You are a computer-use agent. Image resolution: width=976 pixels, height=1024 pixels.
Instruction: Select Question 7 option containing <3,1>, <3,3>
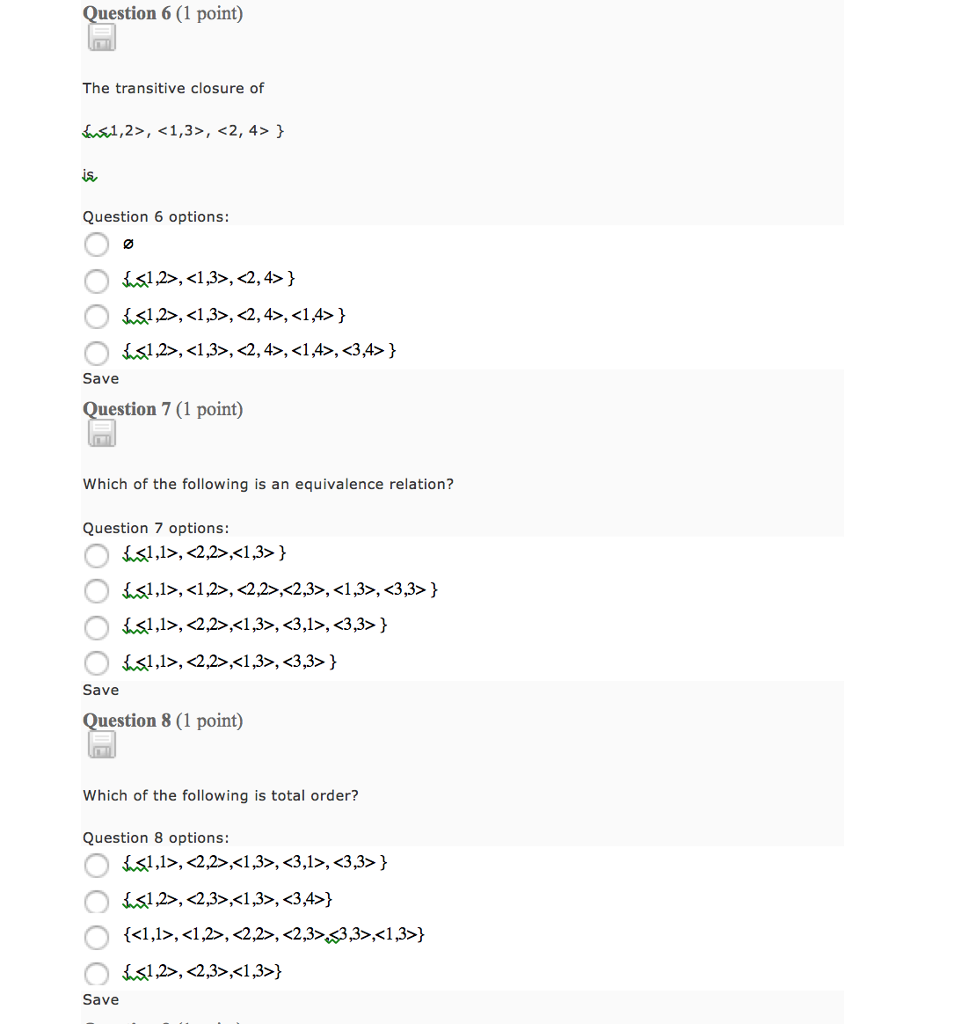pos(97,628)
